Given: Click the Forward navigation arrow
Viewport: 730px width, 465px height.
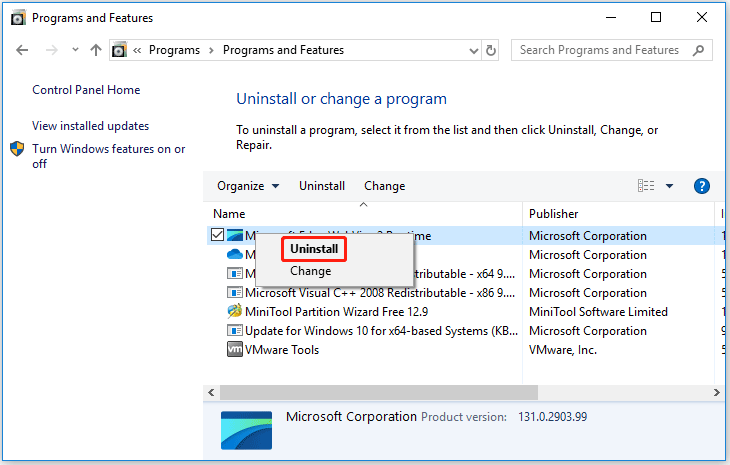Looking at the screenshot, I should pyautogui.click(x=51, y=50).
